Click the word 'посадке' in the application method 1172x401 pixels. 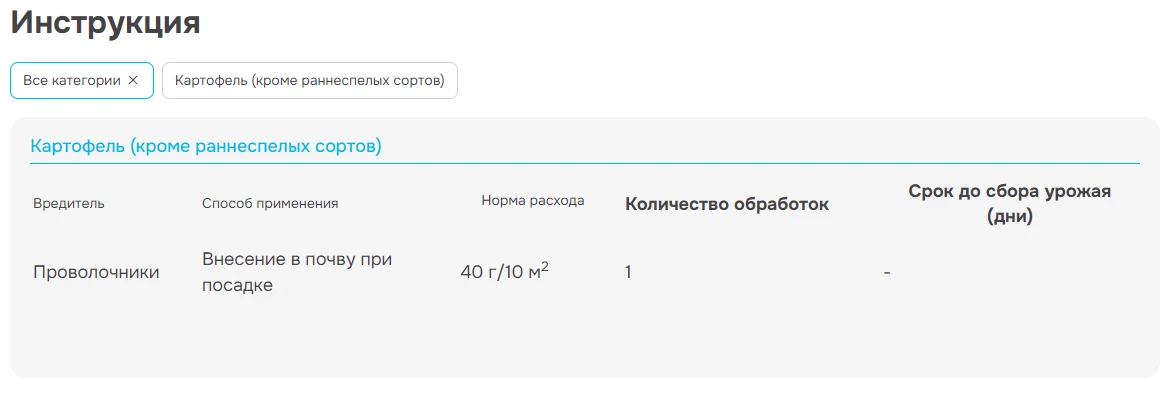coord(238,286)
